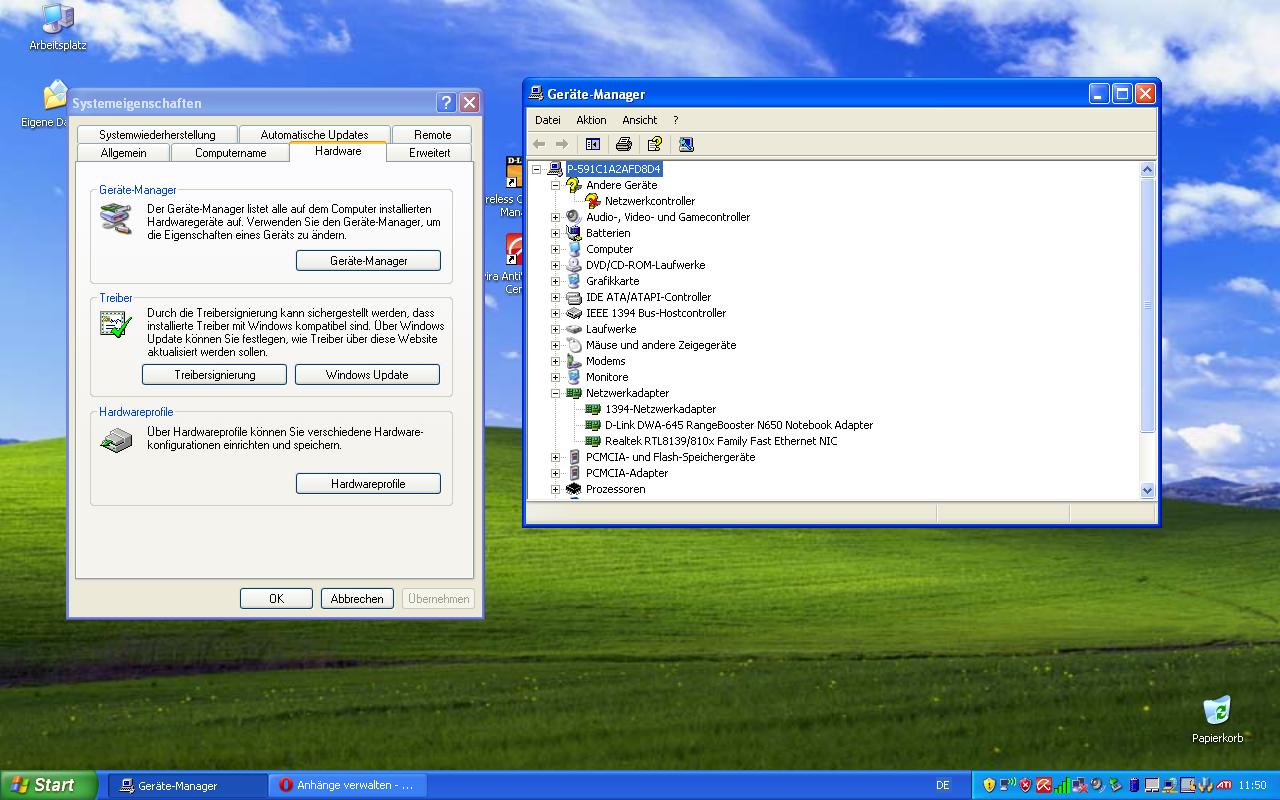Viewport: 1280px width, 800px height.
Task: Click the Windows Update button
Action: pyautogui.click(x=368, y=375)
